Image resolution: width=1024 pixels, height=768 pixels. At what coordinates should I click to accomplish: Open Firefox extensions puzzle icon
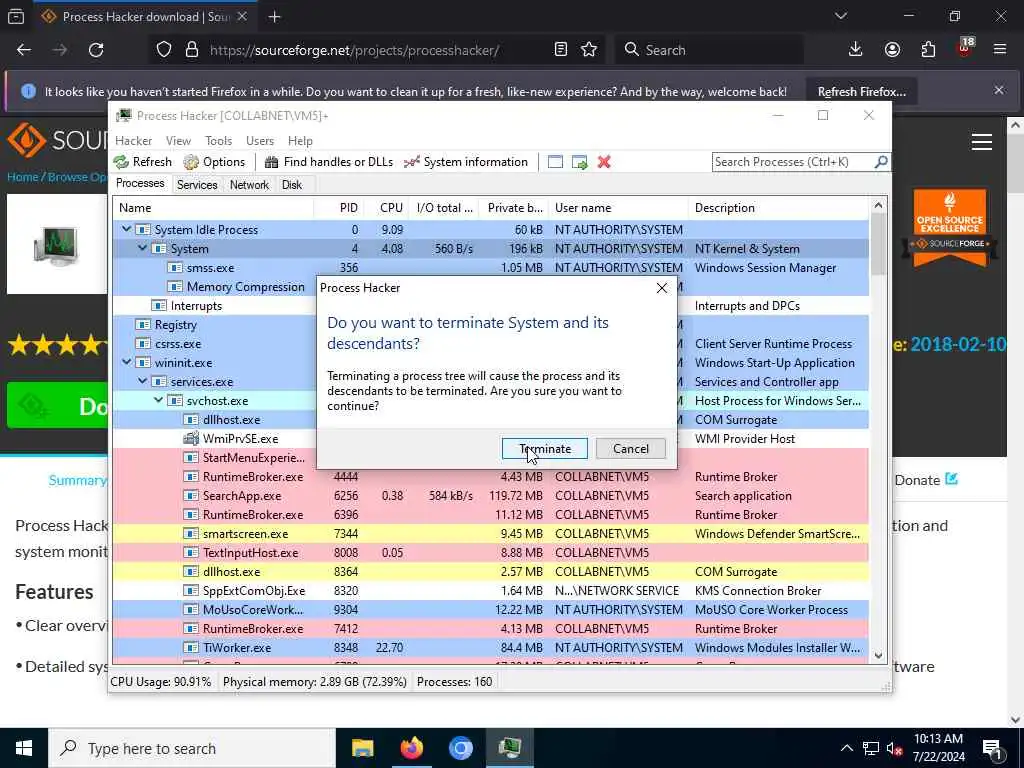tap(928, 50)
